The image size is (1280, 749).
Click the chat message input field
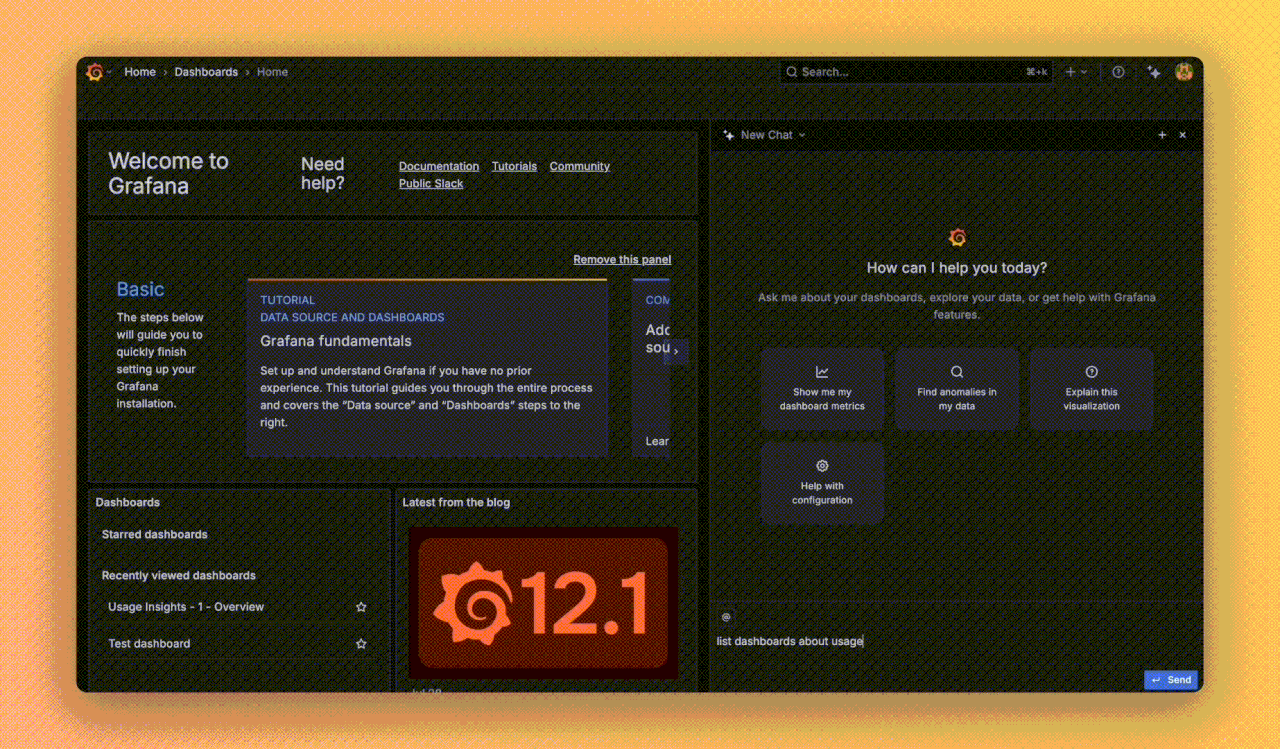pyautogui.click(x=955, y=641)
